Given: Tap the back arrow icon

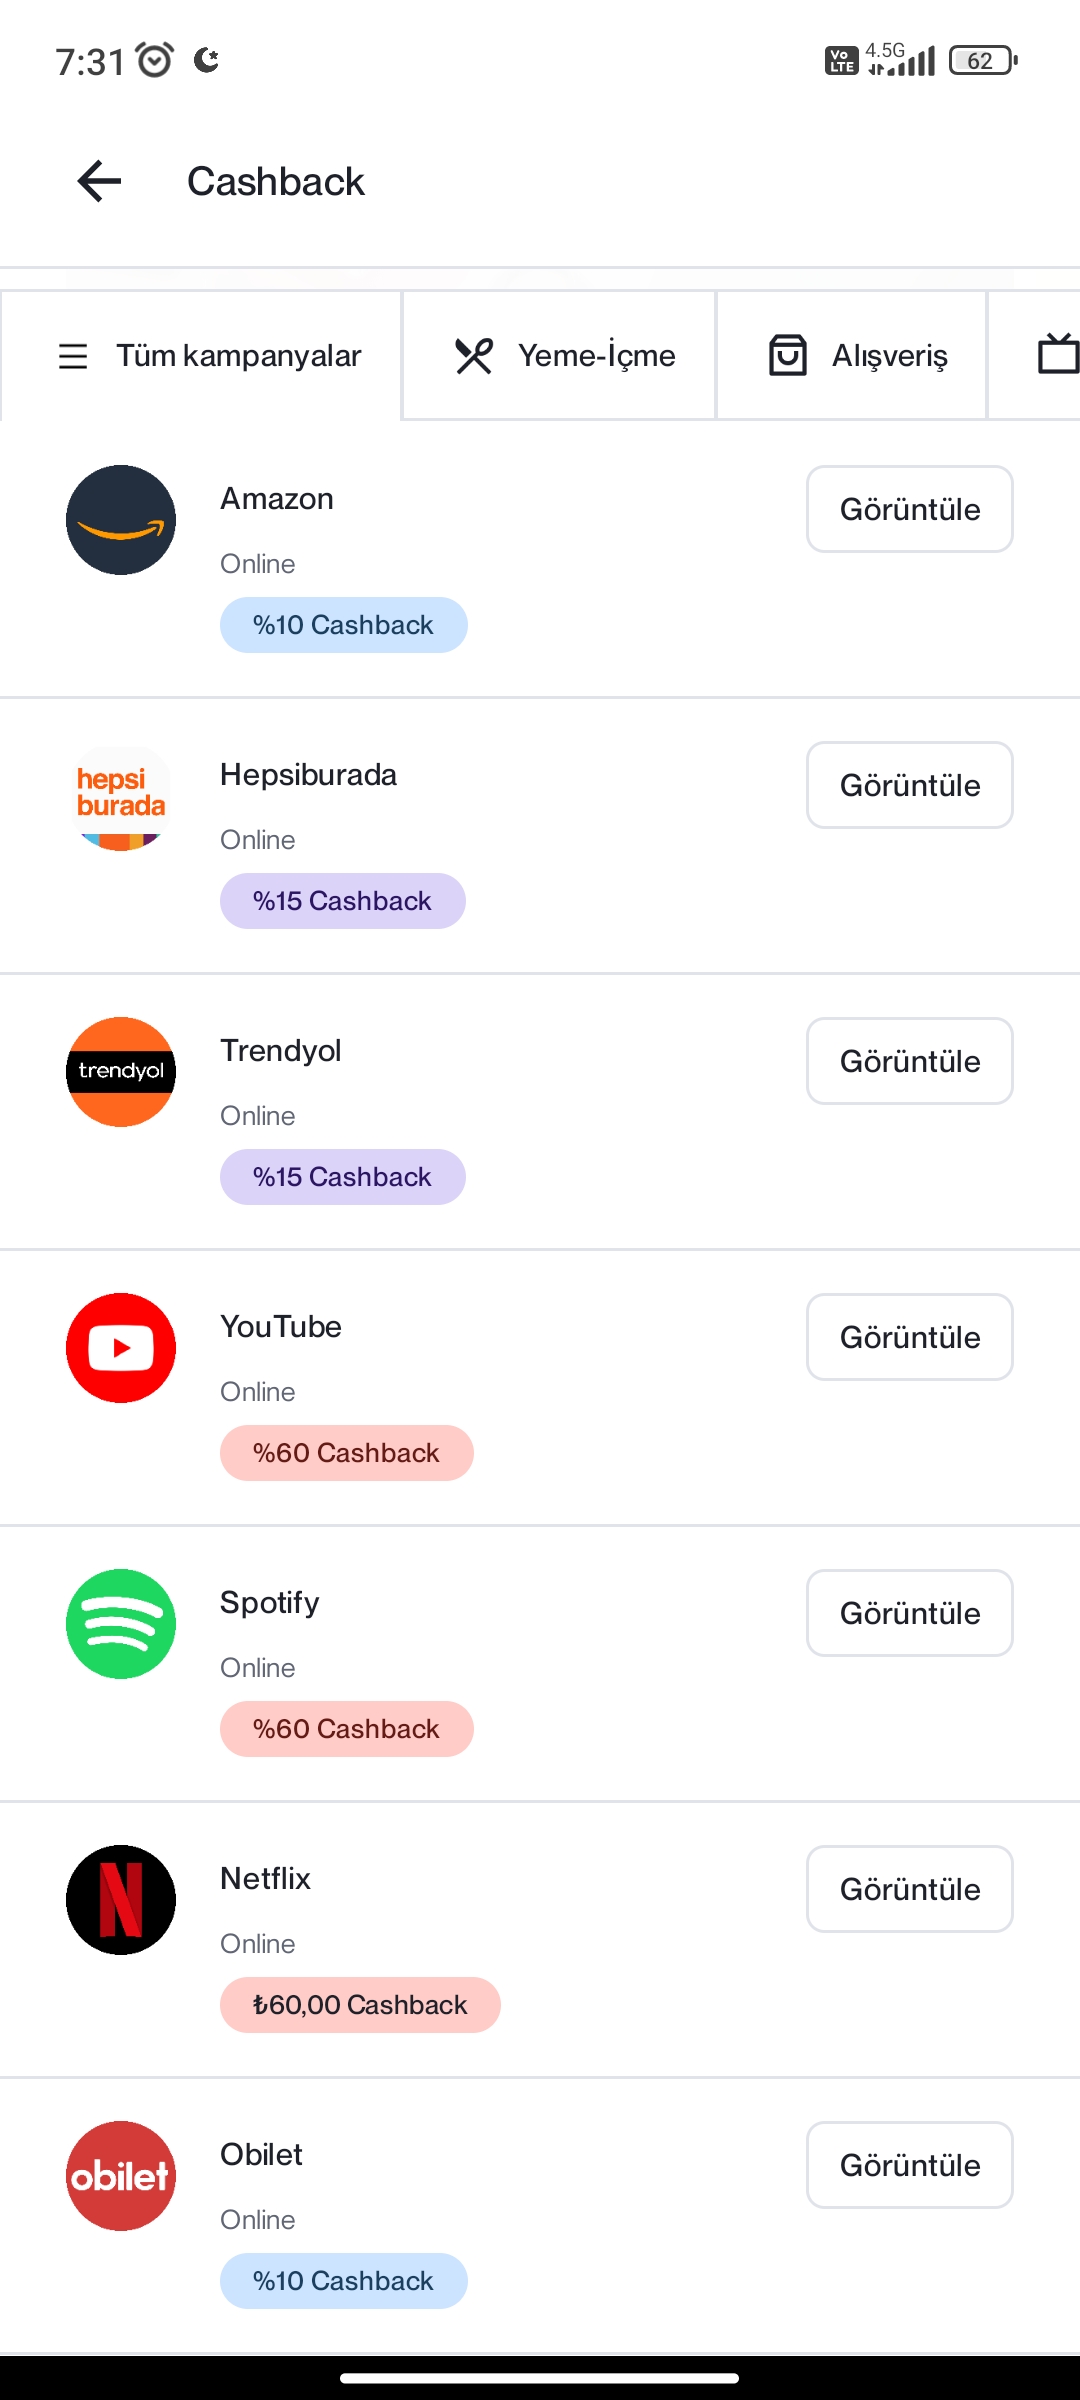Looking at the screenshot, I should pyautogui.click(x=99, y=181).
